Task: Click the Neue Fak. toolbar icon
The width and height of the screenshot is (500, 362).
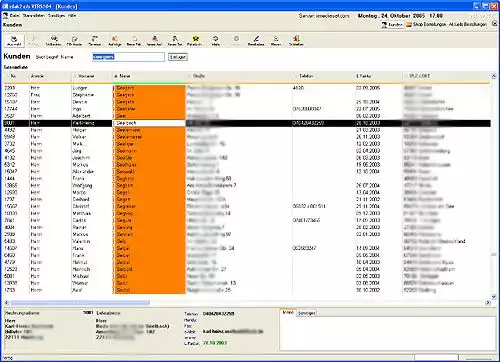Action: [134, 40]
